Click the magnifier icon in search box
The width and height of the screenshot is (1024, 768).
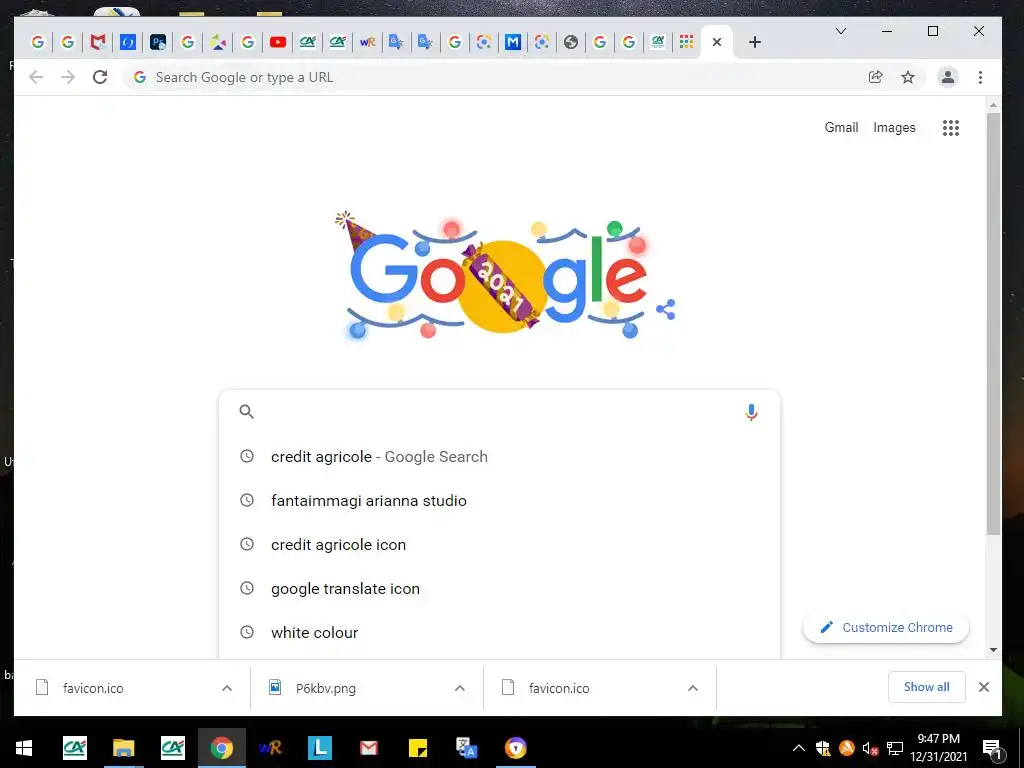click(x=246, y=411)
